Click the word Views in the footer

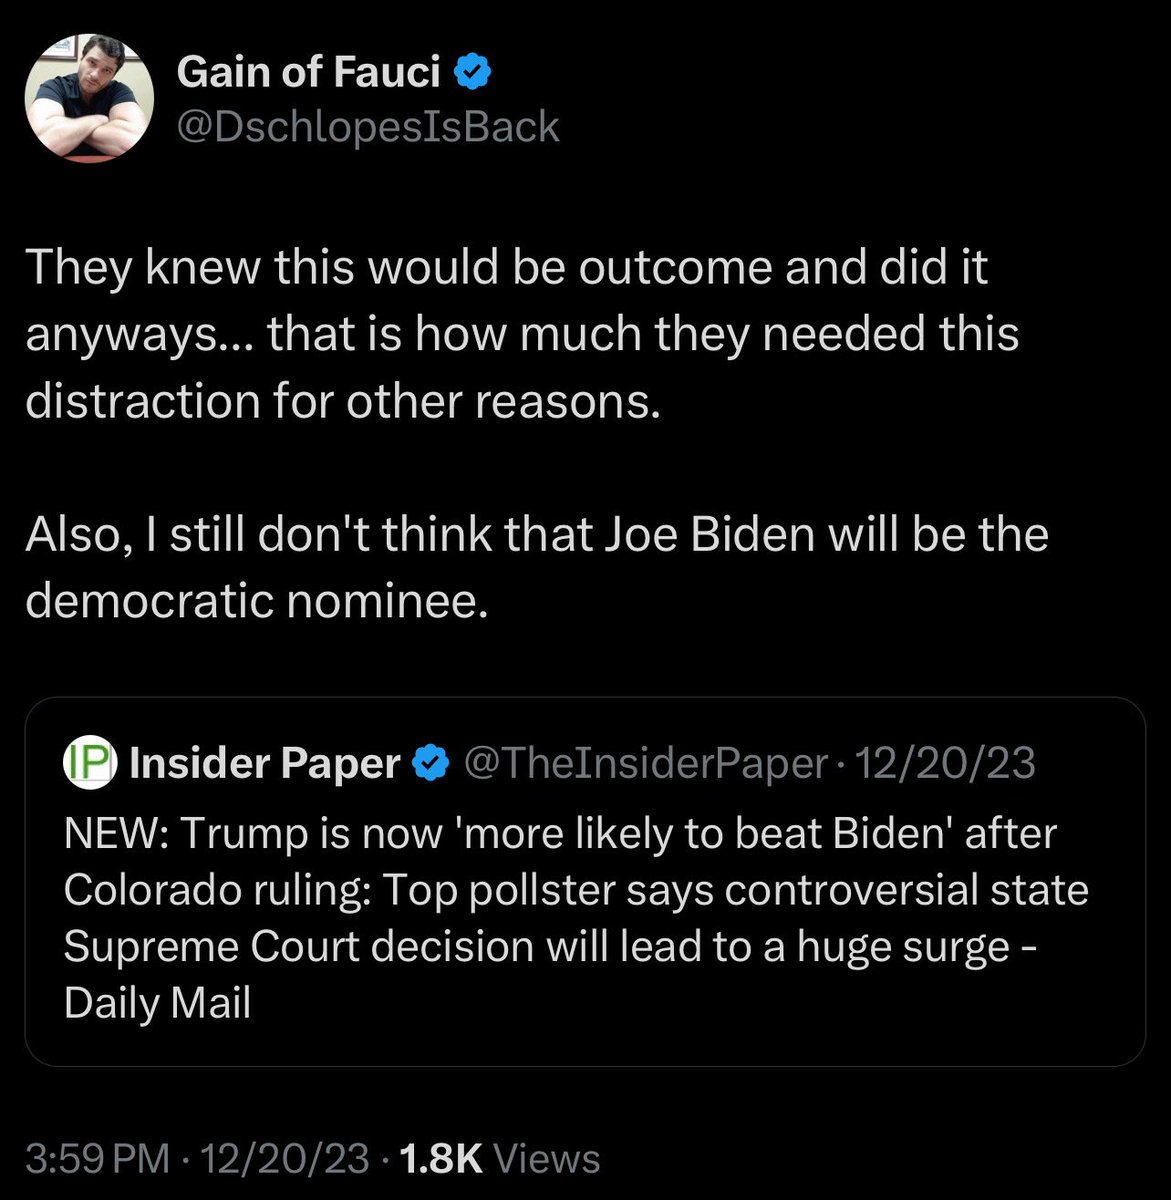(547, 1159)
